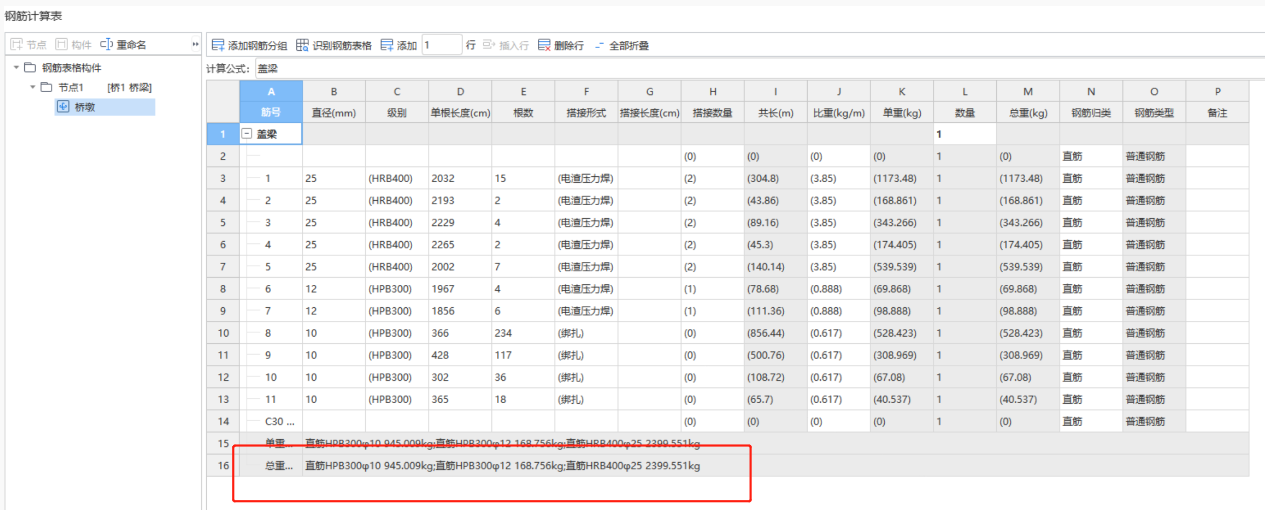
Task: Select the 桥墩 component icon in tree
Action: pyautogui.click(x=62, y=107)
